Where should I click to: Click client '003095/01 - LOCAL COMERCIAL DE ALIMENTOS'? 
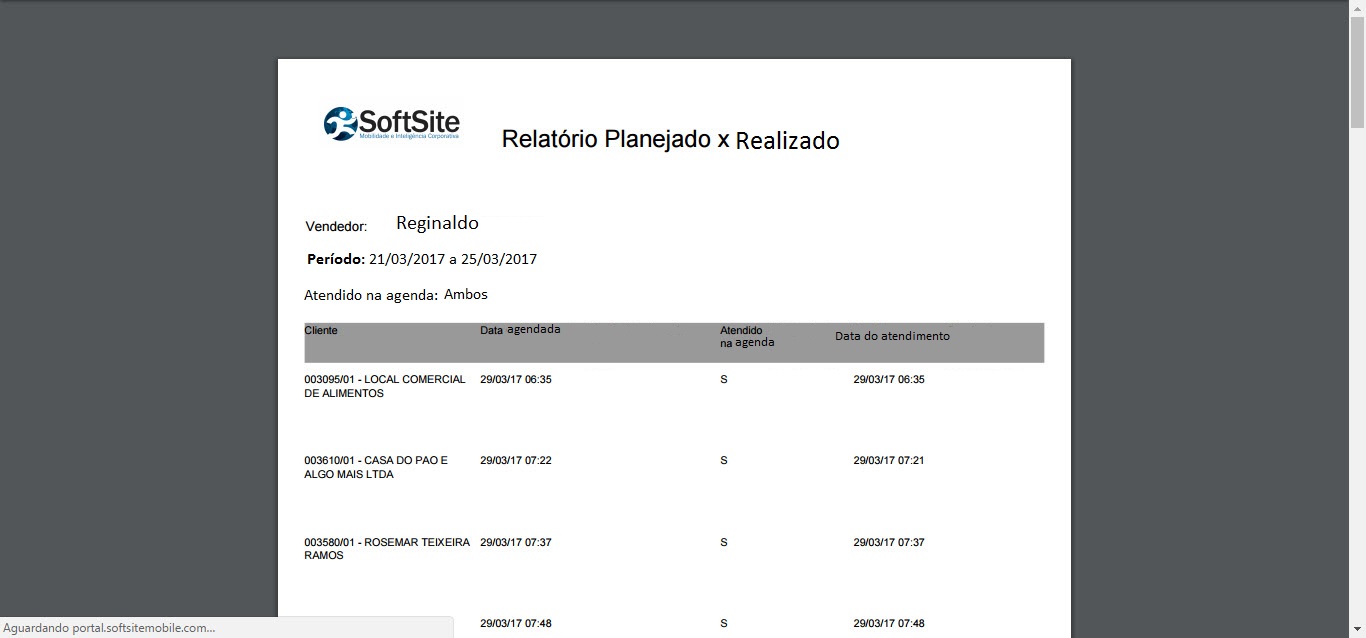(385, 386)
